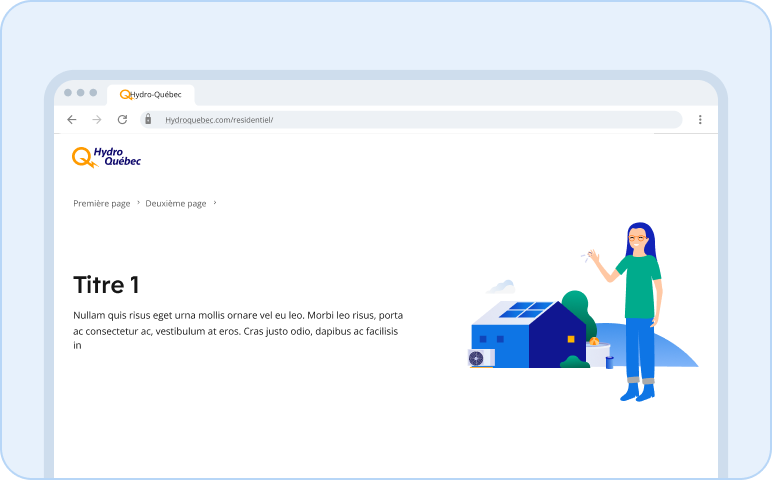
Task: Open the three-dot browser menu
Action: [700, 120]
